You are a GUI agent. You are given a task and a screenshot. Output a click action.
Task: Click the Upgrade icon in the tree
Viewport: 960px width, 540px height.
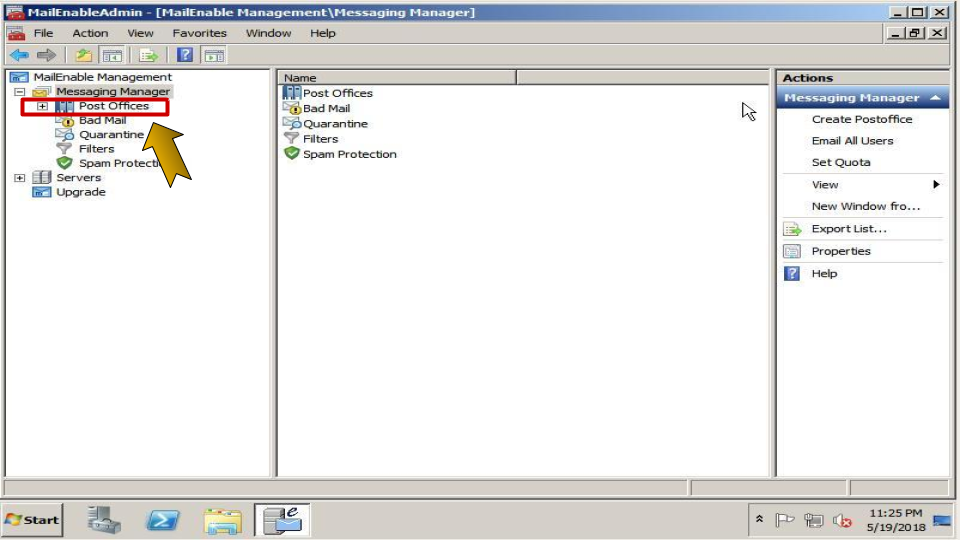coord(42,192)
